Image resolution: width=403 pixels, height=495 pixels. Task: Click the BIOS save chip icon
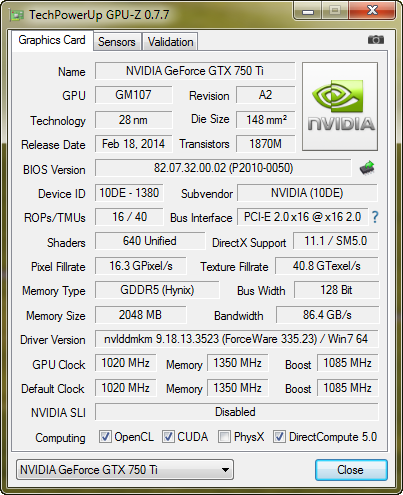[x=367, y=168]
